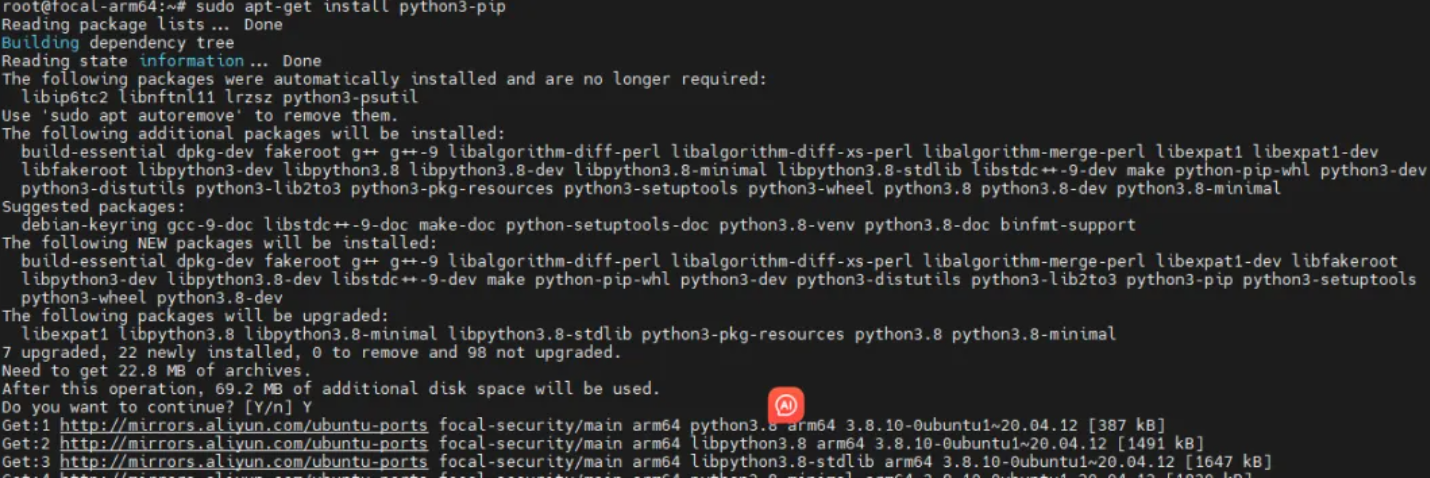
Task: Click the cyan highlighted word 'information'
Action: point(191,61)
